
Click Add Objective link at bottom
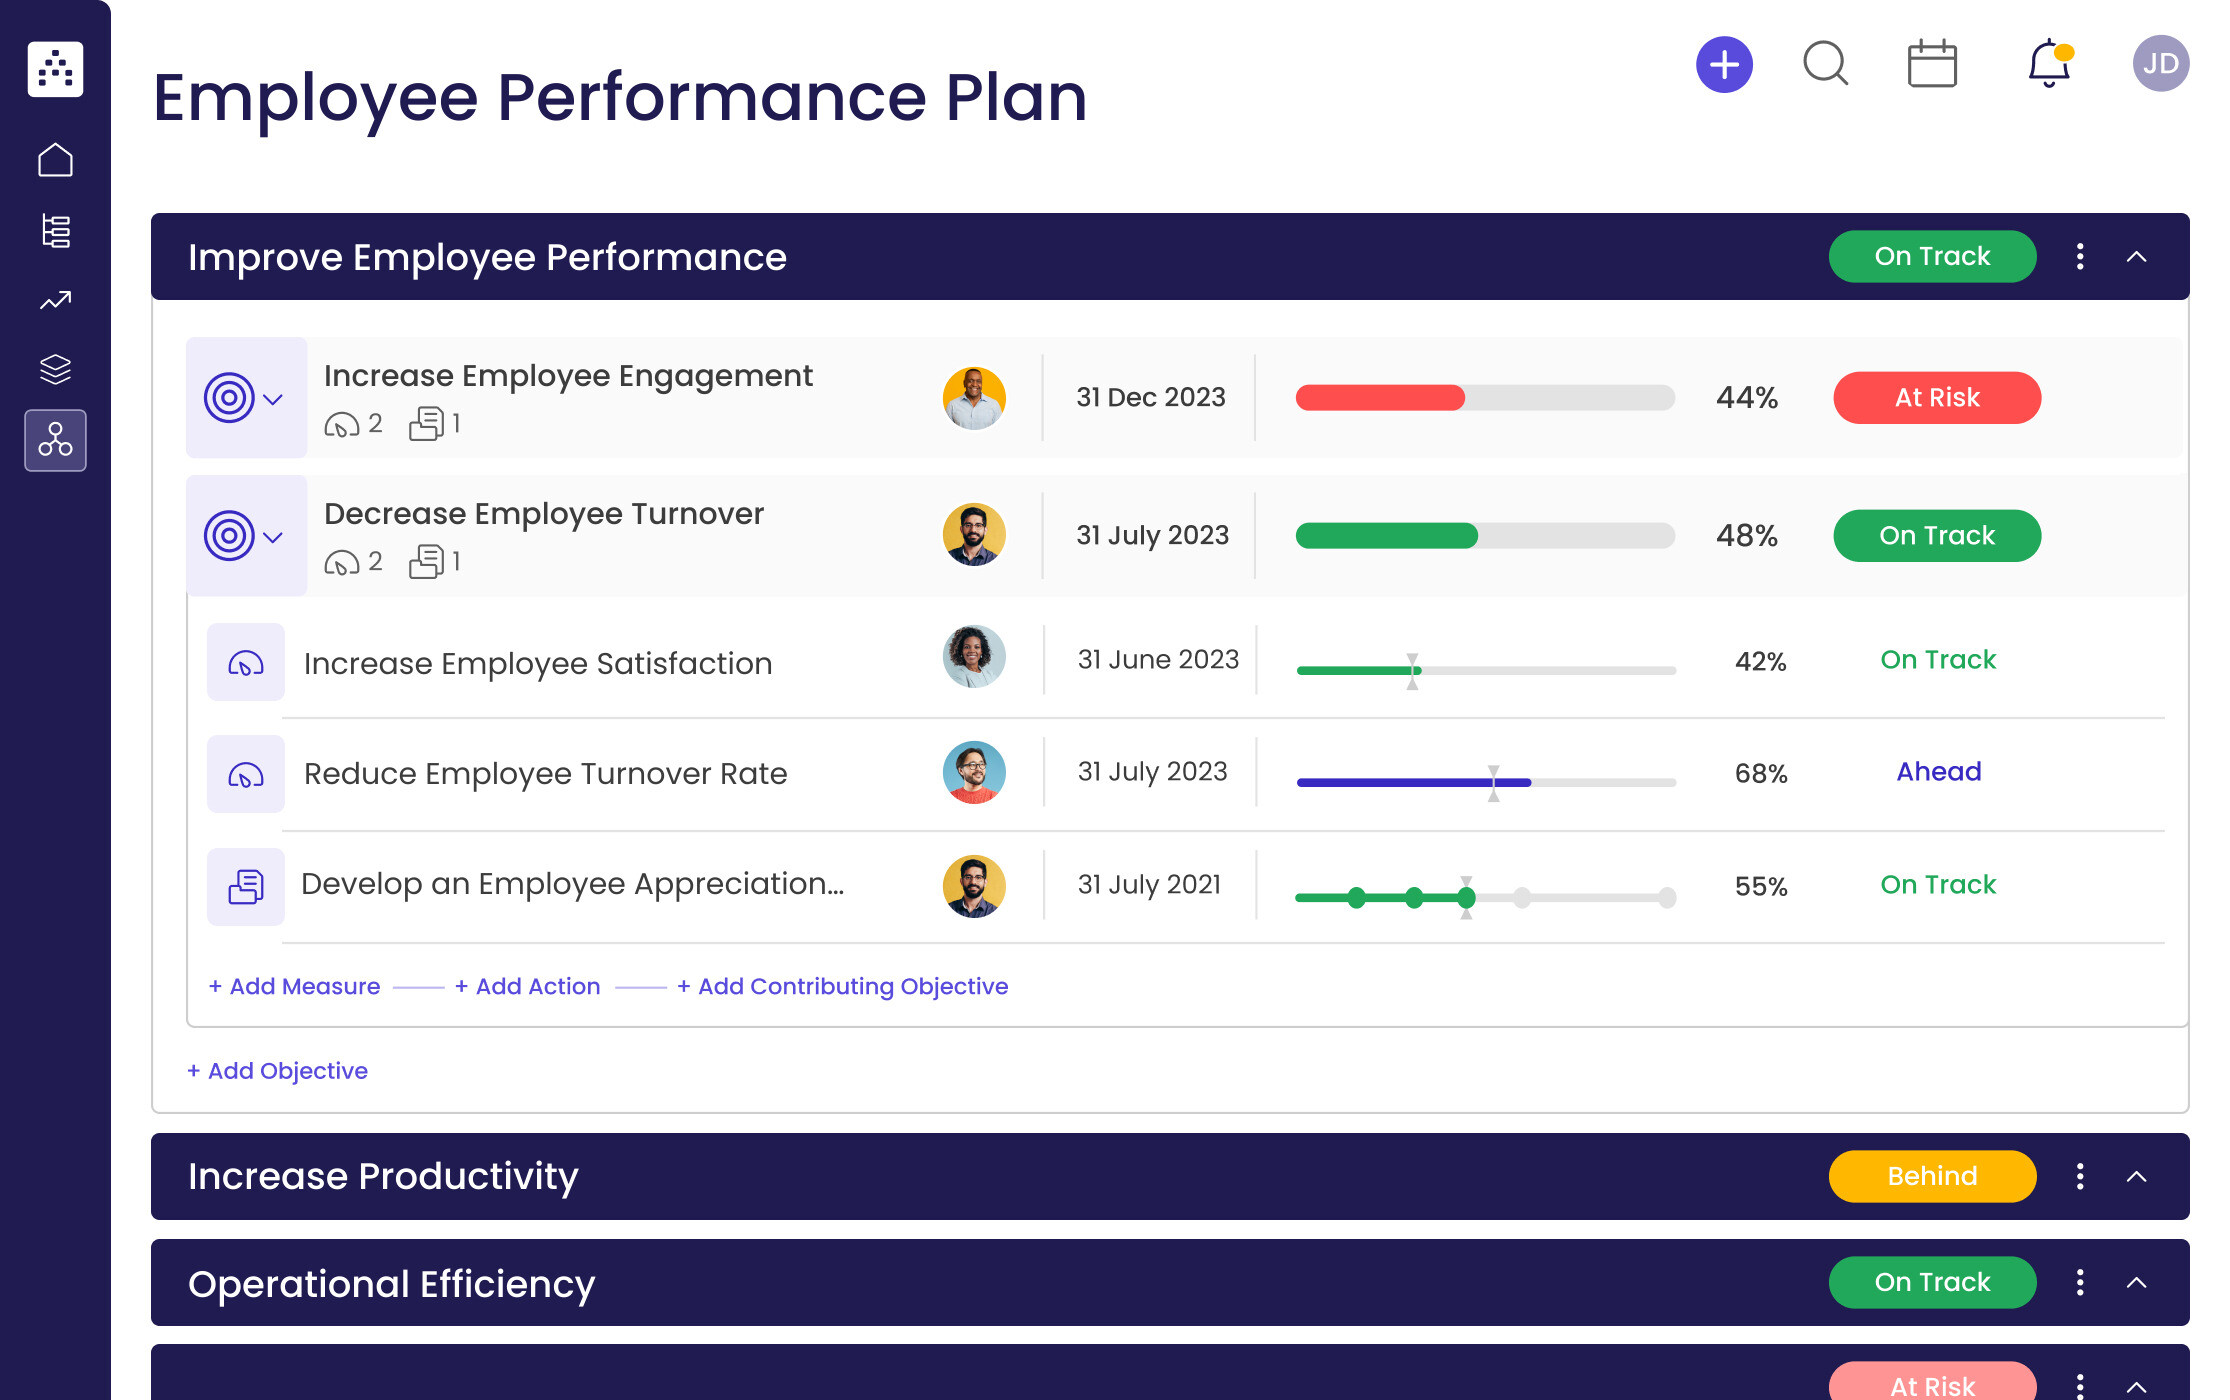(276, 1069)
